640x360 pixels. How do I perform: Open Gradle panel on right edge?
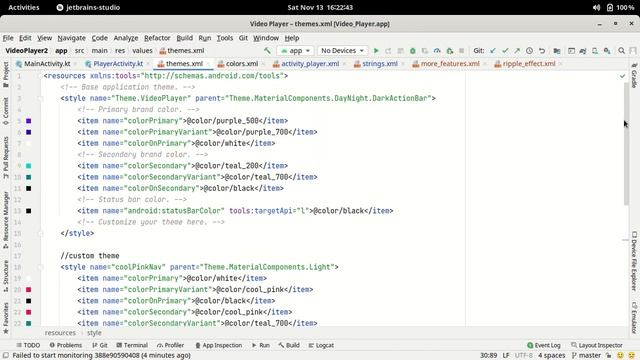[x=634, y=76]
